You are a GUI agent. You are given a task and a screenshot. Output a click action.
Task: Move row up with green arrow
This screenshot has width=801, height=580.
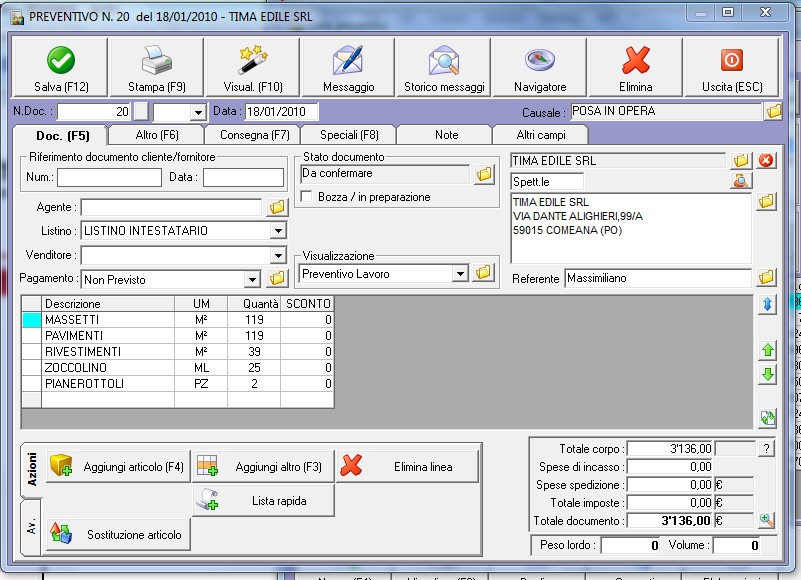tap(768, 350)
